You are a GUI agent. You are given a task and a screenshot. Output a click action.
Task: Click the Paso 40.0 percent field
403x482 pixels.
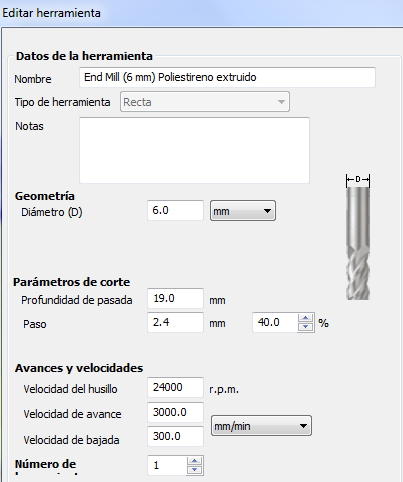275,322
